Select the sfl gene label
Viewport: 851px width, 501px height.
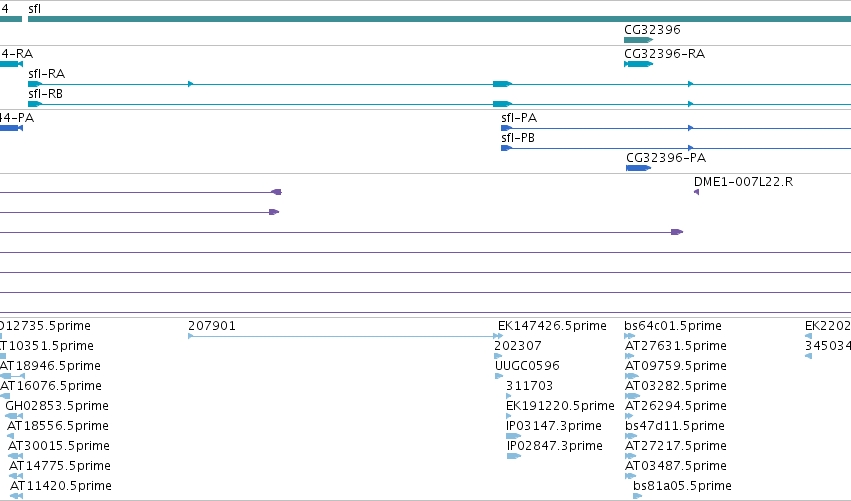pos(34,9)
